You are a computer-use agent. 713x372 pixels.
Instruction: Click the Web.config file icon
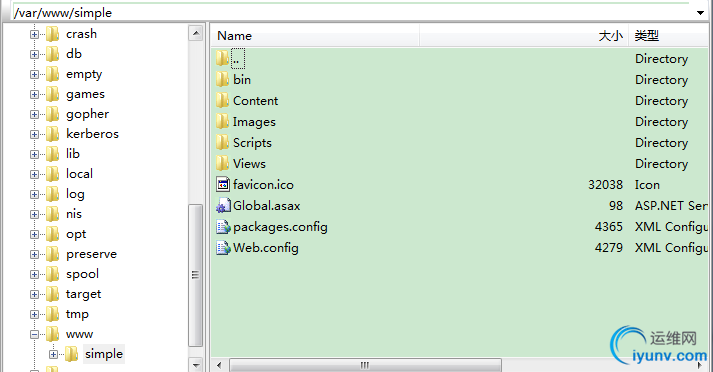(223, 247)
